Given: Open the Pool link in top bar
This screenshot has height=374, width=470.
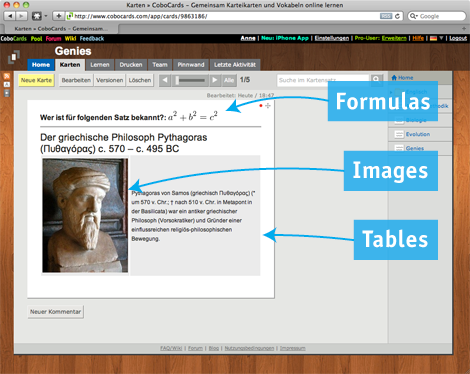Looking at the screenshot, I should [x=36, y=38].
